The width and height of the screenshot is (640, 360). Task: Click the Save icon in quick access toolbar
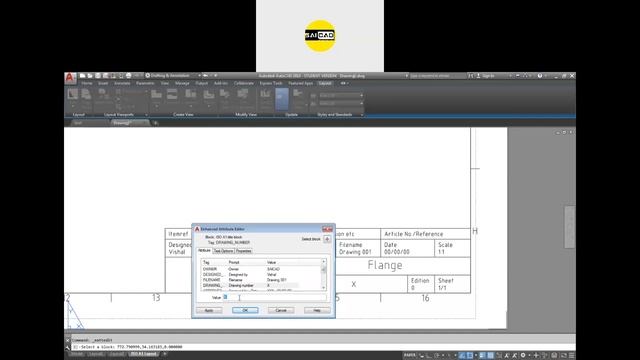pyautogui.click(x=98, y=76)
